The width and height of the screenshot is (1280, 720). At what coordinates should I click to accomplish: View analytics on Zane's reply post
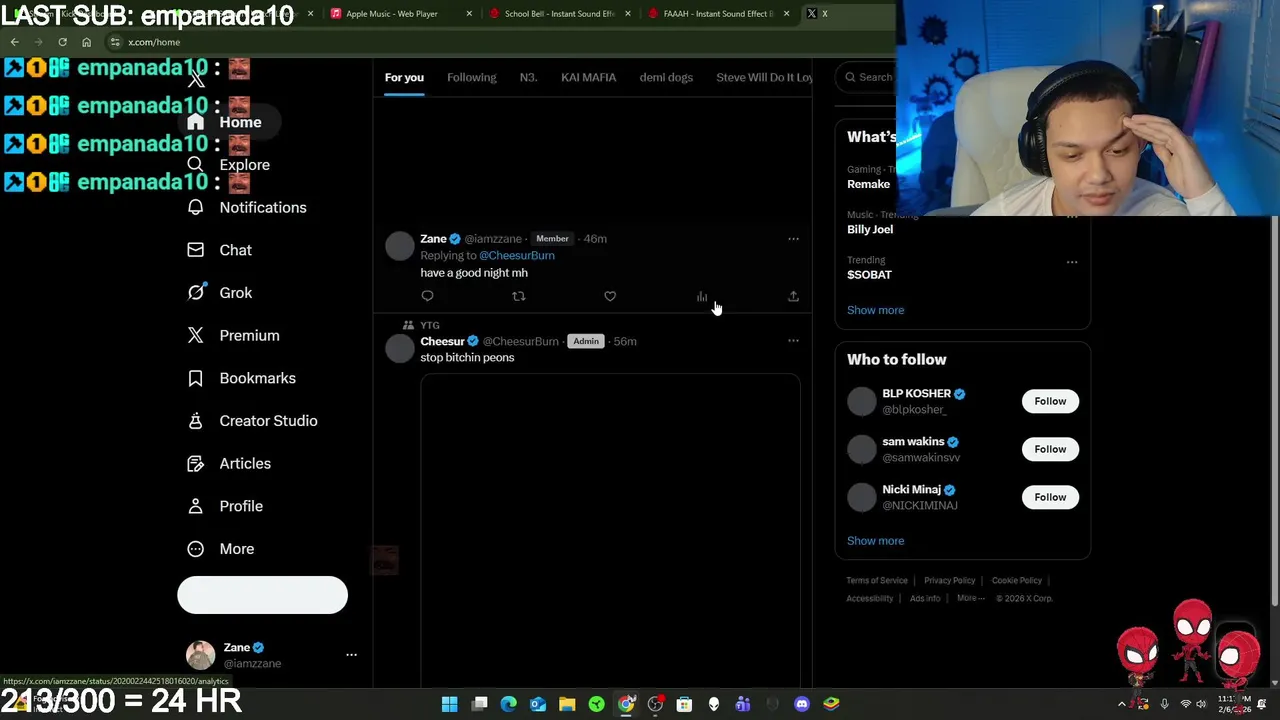point(702,296)
